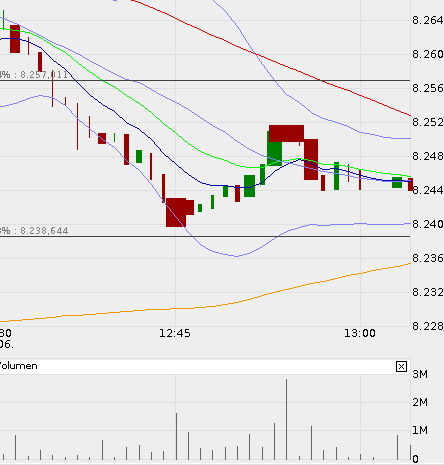This screenshot has height=465, width=444.
Task: Select the volume bar at 12:45
Action: (x=177, y=436)
